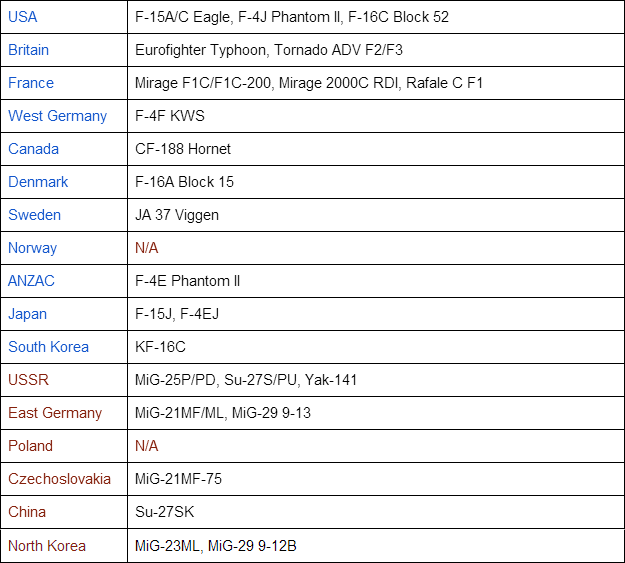Select the East Germany link

pyautogui.click(x=55, y=413)
